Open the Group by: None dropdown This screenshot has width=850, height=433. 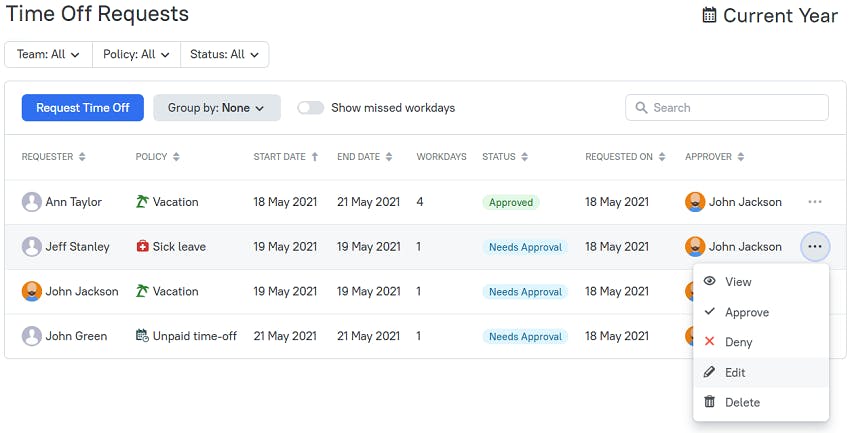pos(217,108)
